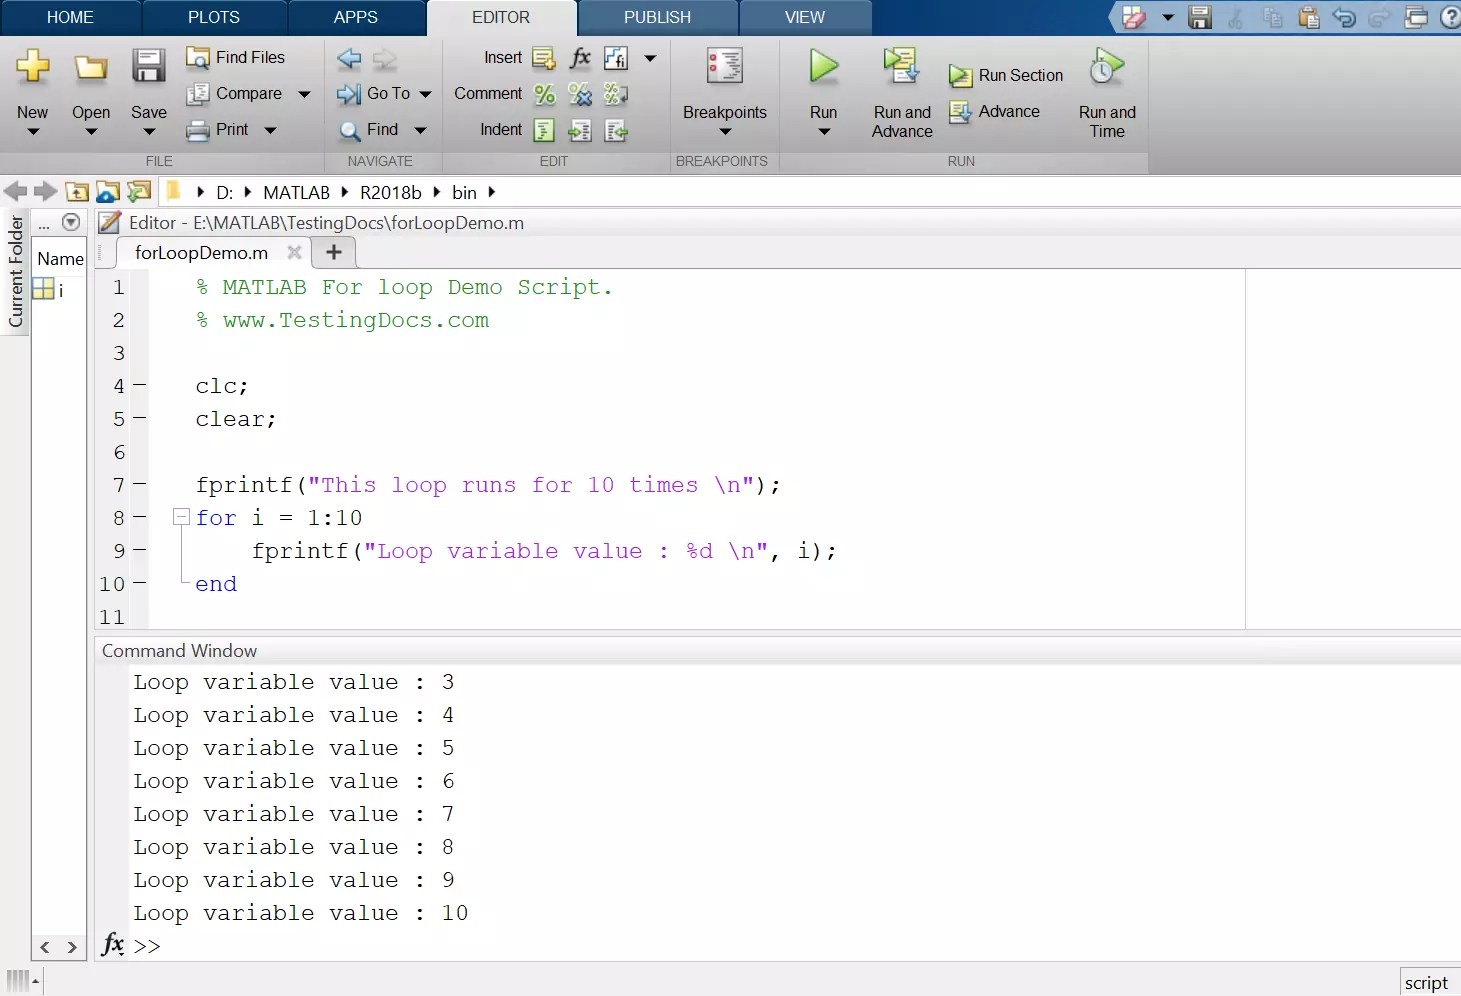Toggle breakpoint on line 9 inside loop
1461x996 pixels.
click(x=139, y=551)
